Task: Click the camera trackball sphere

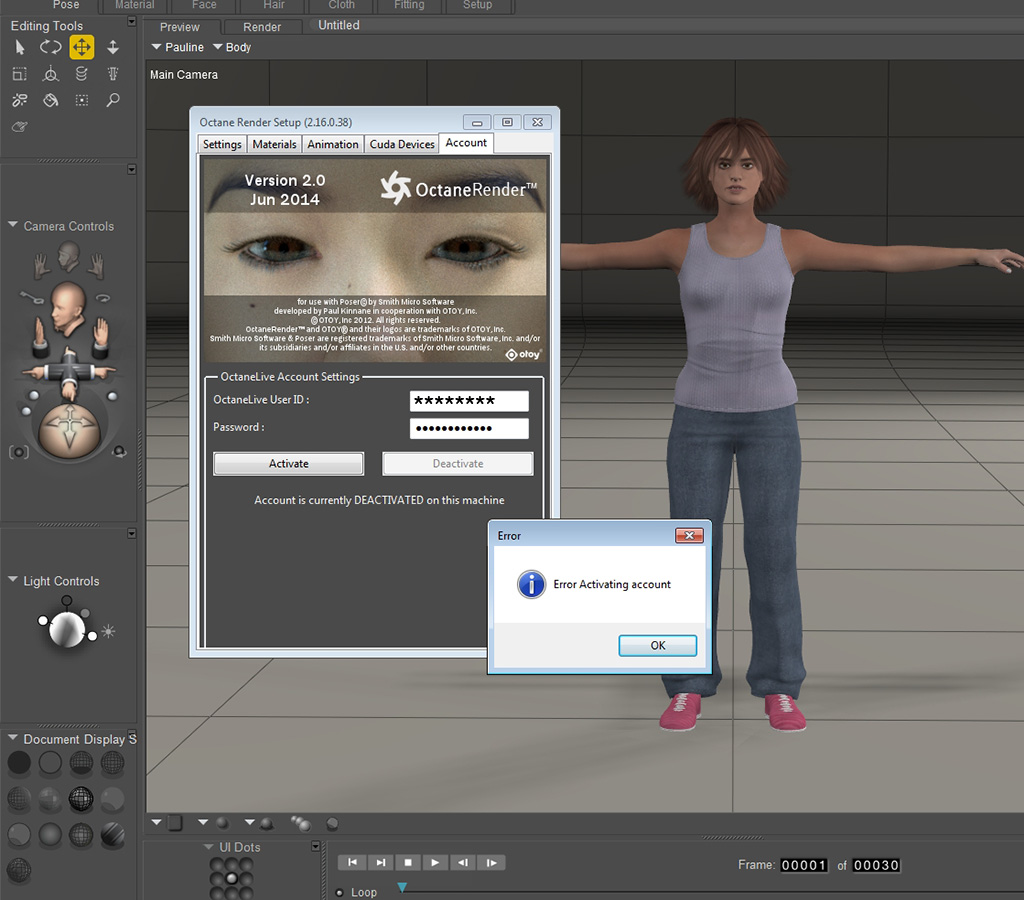Action: (68, 432)
